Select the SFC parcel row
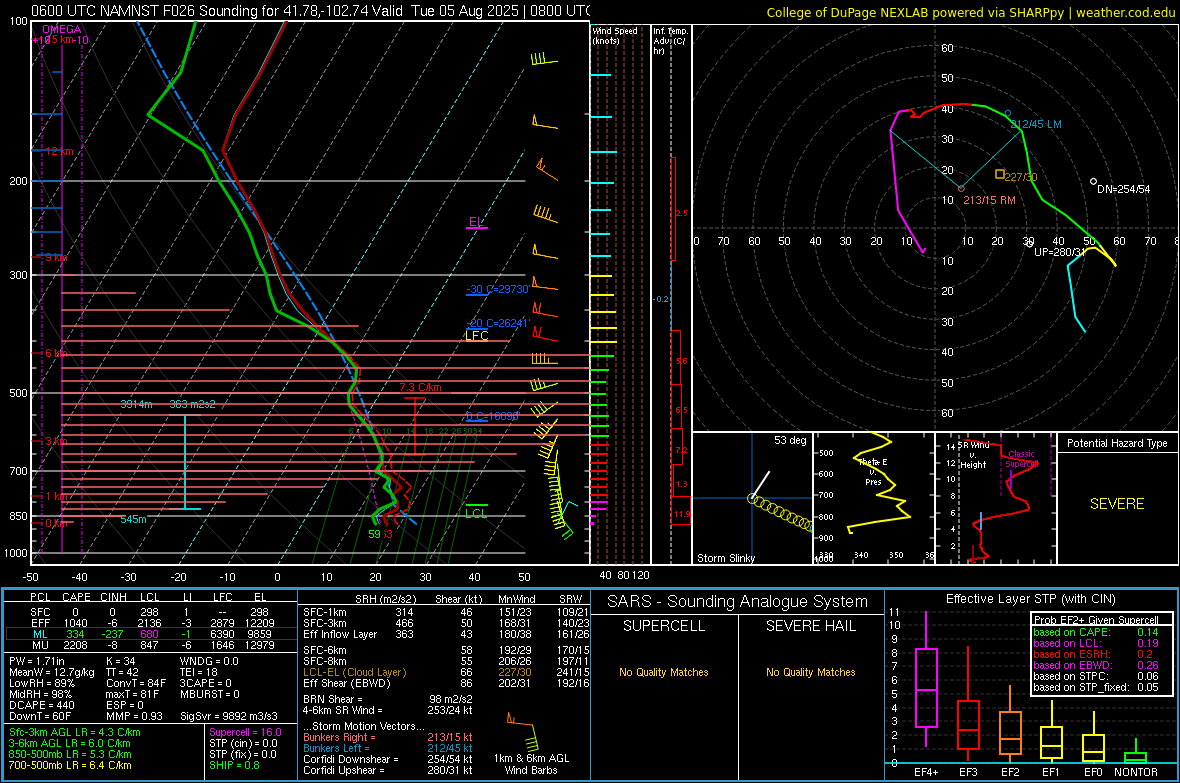Viewport: 1180px width, 783px height. point(151,612)
